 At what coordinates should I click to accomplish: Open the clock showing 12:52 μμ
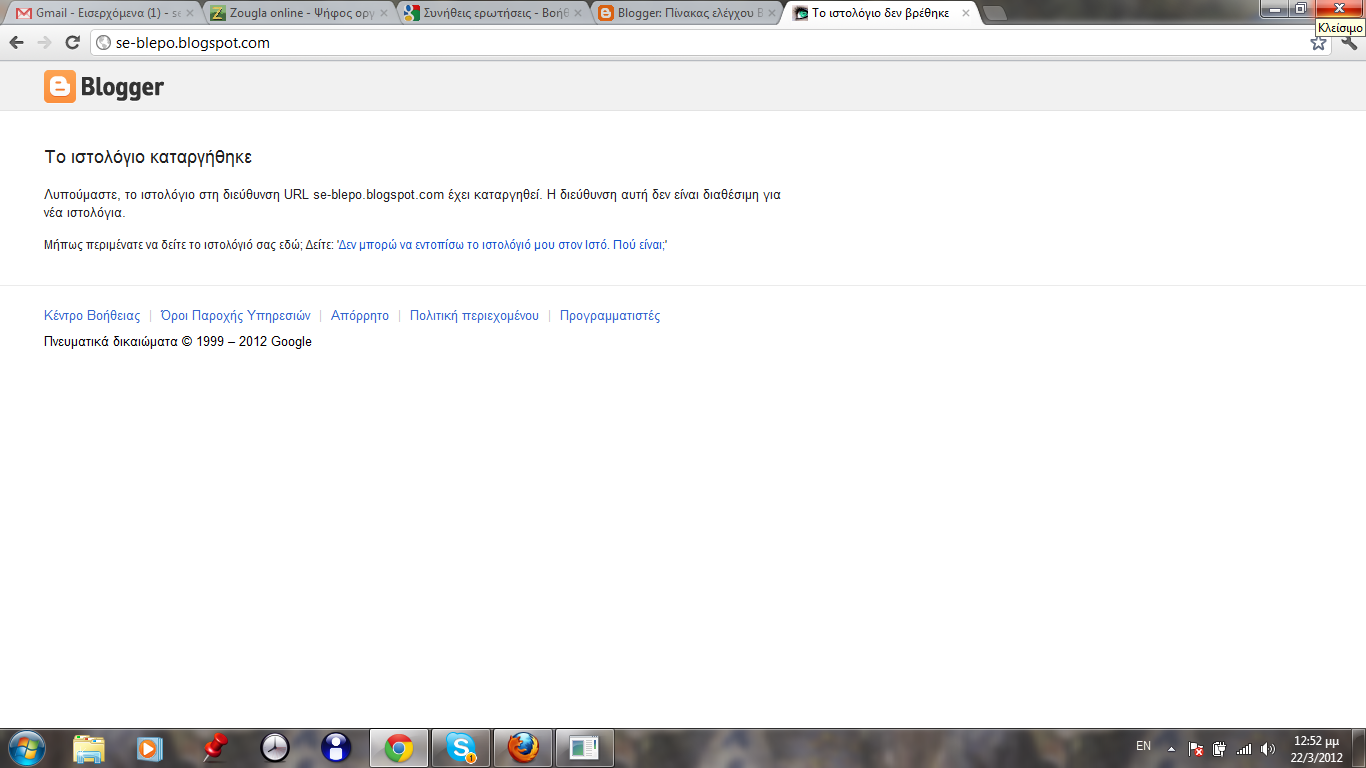[x=1316, y=749]
